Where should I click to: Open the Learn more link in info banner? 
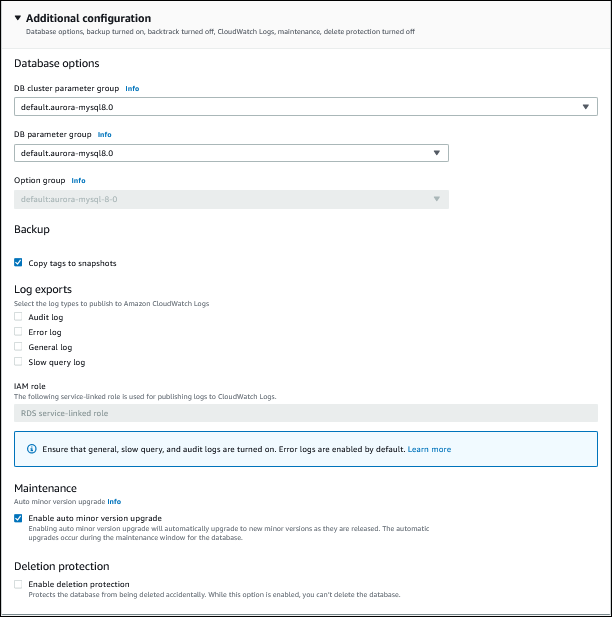(429, 449)
